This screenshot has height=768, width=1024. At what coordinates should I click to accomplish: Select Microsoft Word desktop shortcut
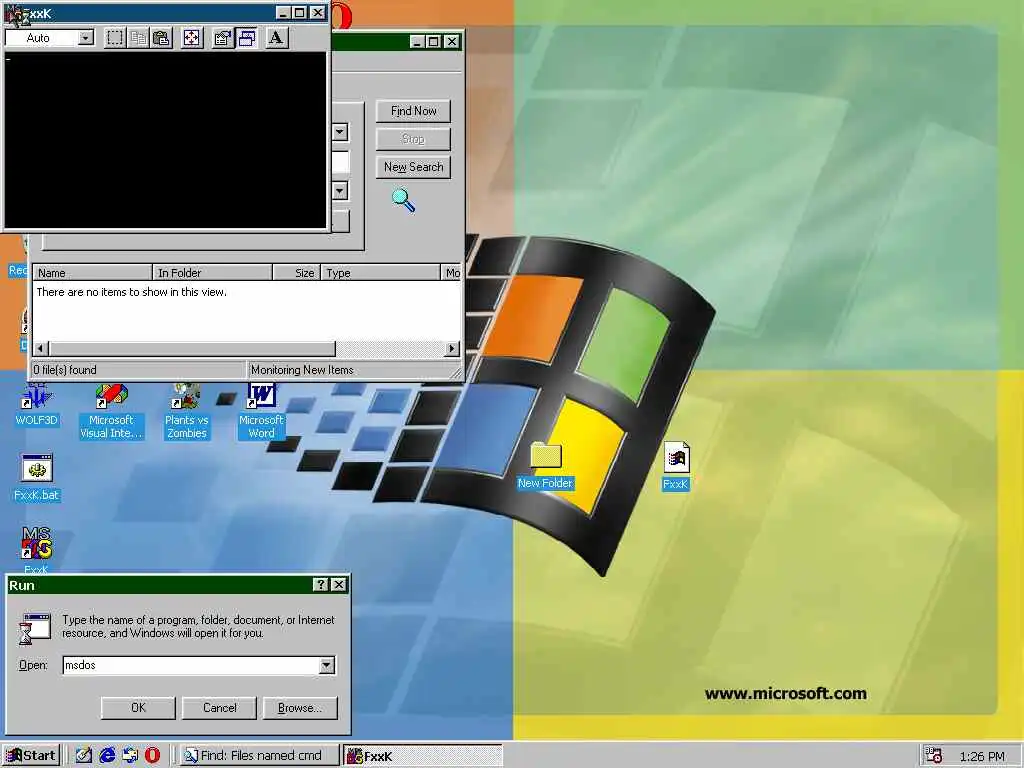coord(261,411)
